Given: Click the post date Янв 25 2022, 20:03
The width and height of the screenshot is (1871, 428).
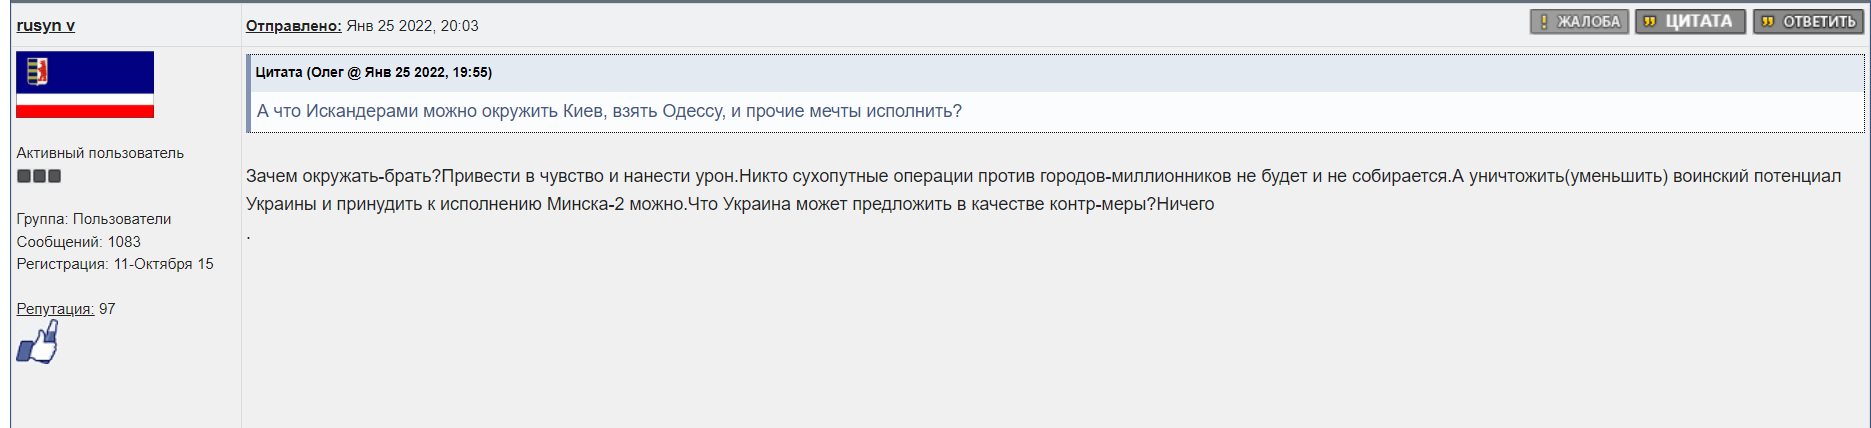Looking at the screenshot, I should (412, 26).
